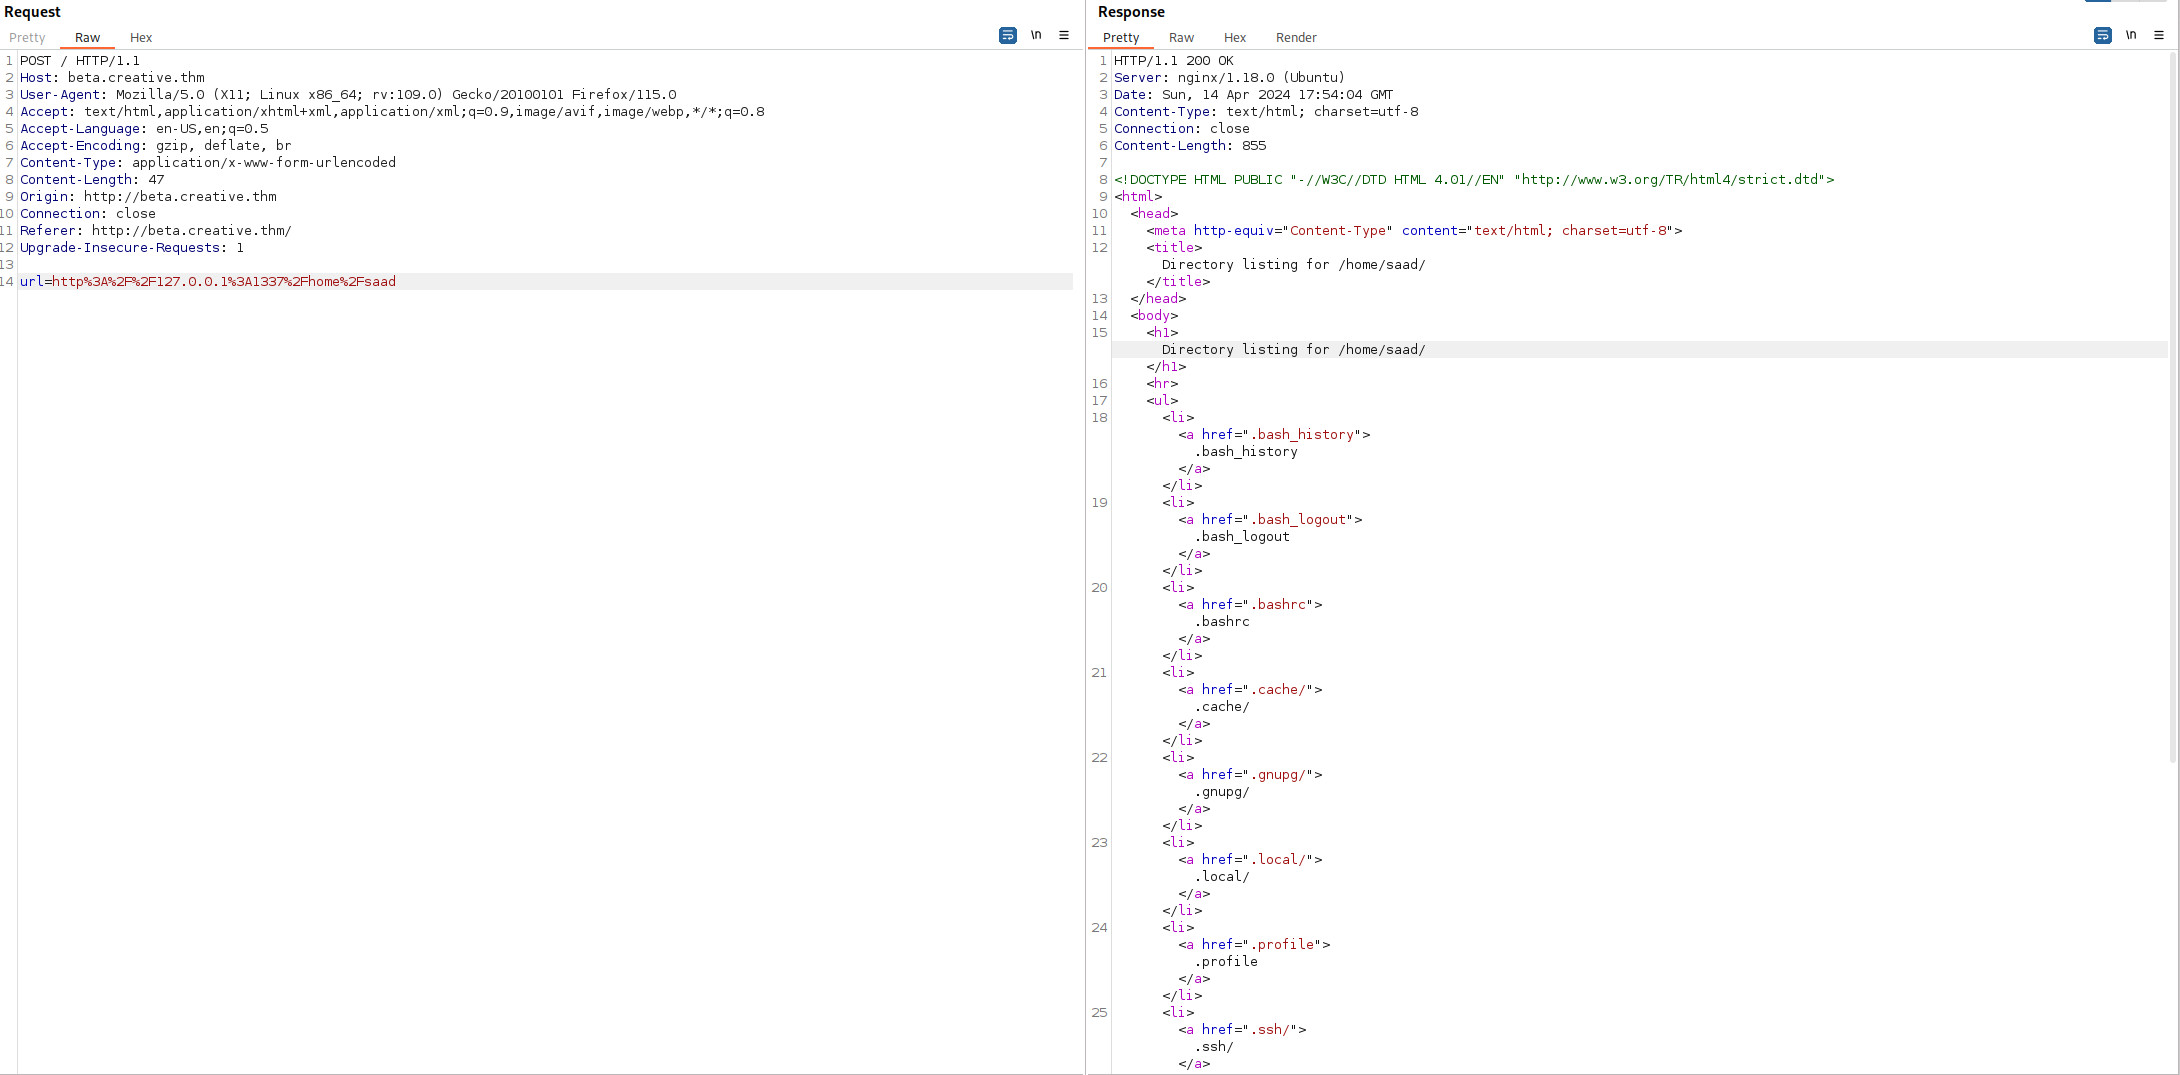The width and height of the screenshot is (2180, 1075).
Task: Click the .bash_history href line
Action: [1274, 435]
